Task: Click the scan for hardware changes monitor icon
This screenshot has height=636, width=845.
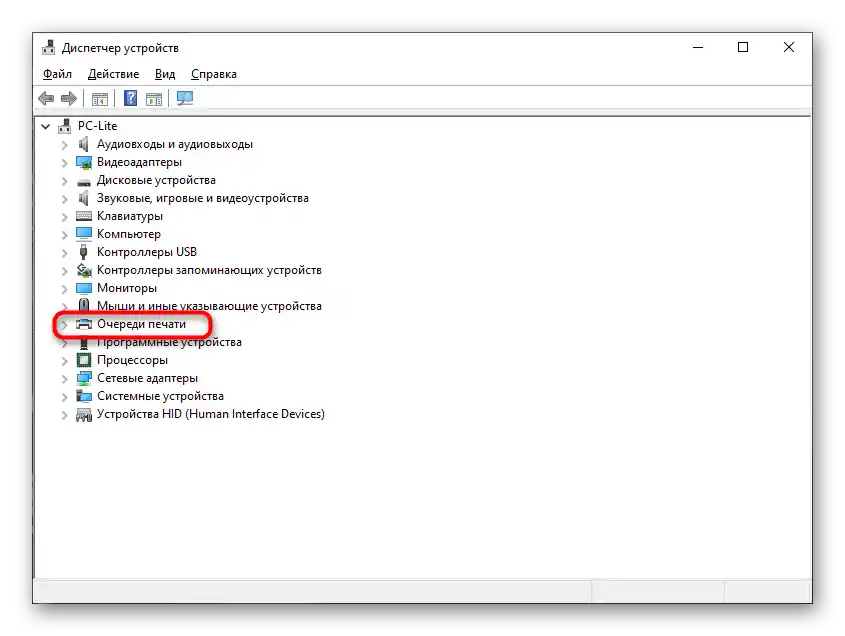Action: (x=185, y=98)
